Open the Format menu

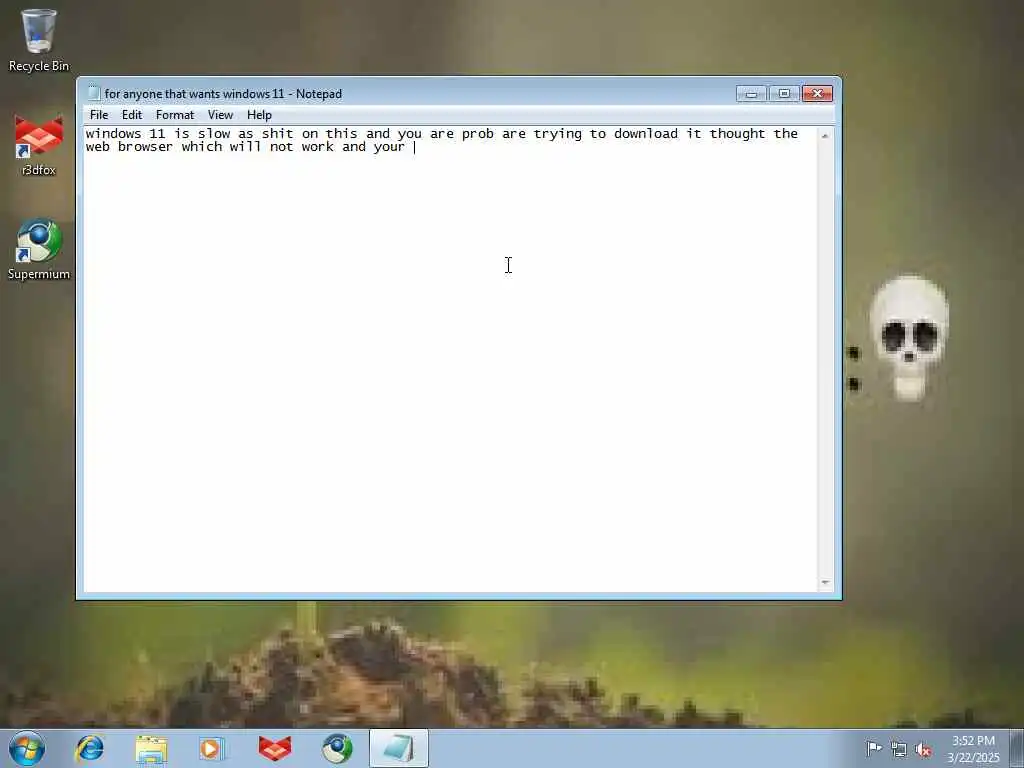175,115
